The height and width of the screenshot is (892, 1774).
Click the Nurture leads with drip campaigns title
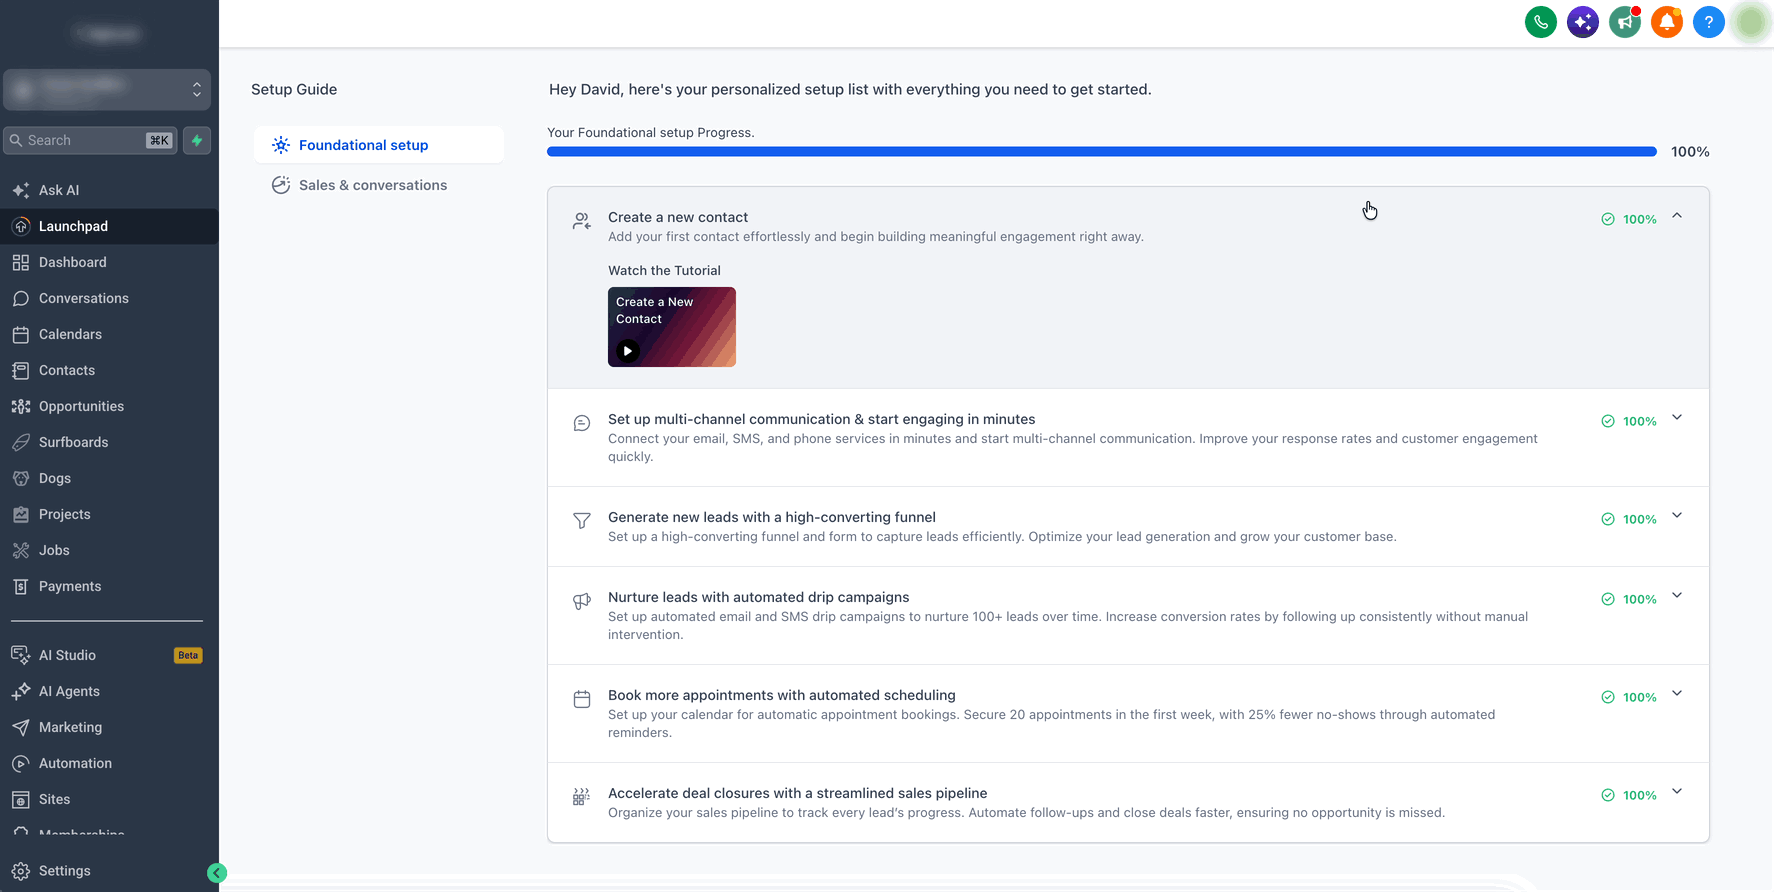pos(759,597)
